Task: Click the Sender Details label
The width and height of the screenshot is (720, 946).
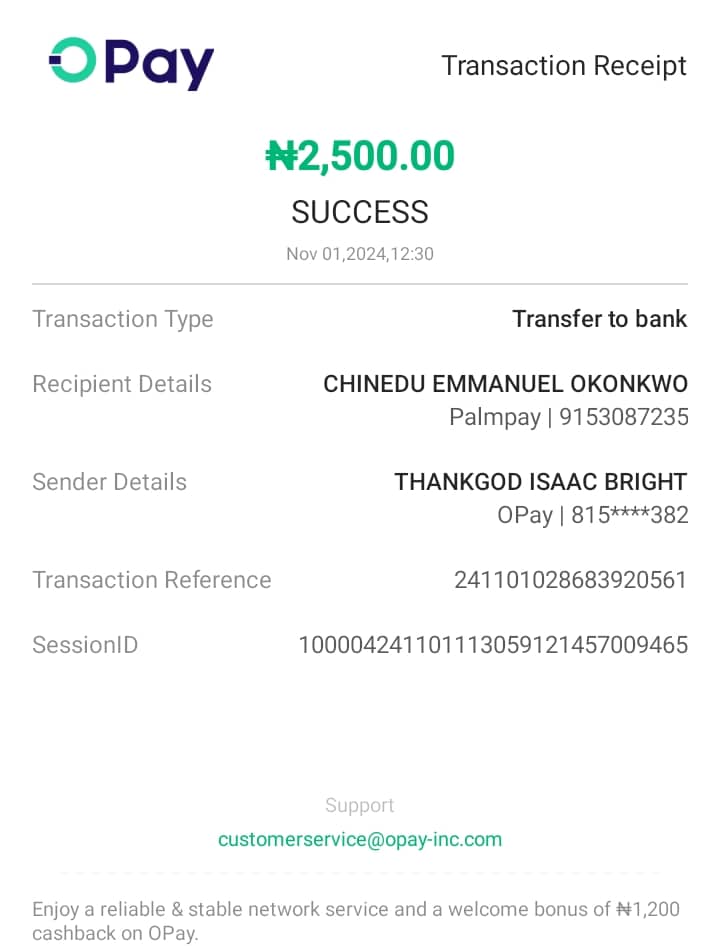Action: coord(110,482)
